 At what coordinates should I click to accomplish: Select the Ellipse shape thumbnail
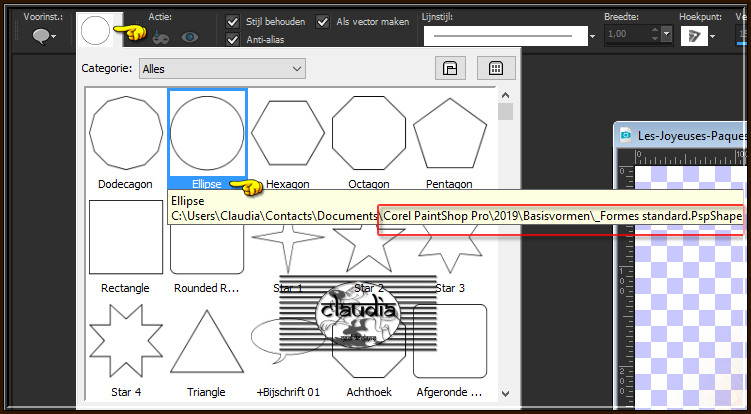(207, 133)
